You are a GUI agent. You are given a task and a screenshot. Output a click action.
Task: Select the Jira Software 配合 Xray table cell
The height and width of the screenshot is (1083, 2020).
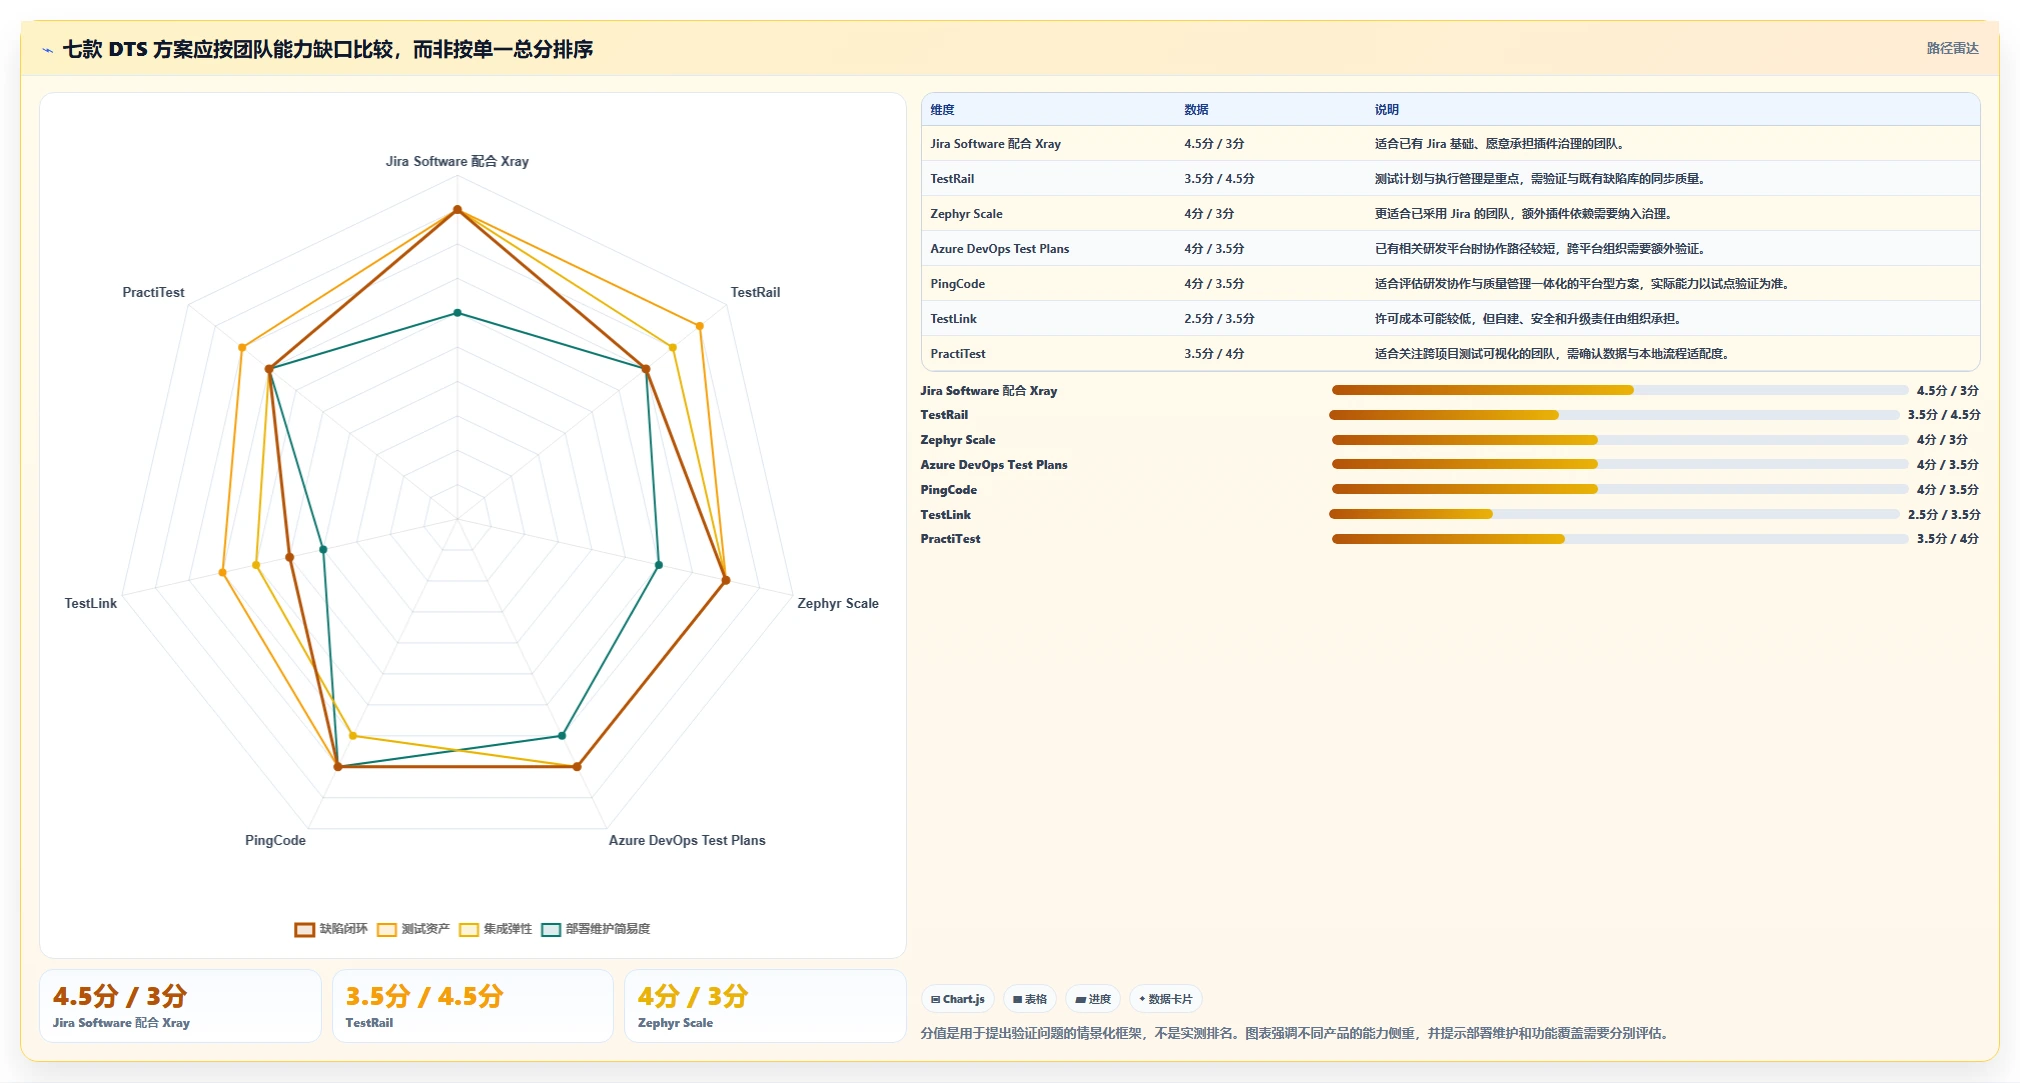[x=1048, y=144]
